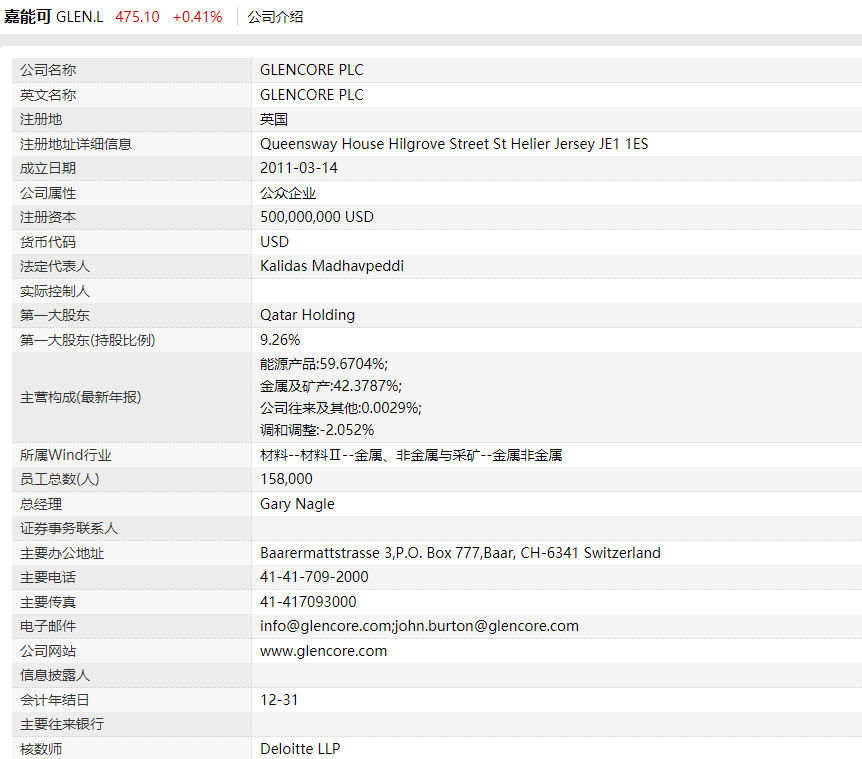862x759 pixels.
Task: Click the 实际控制人 row label
Action: [55, 291]
